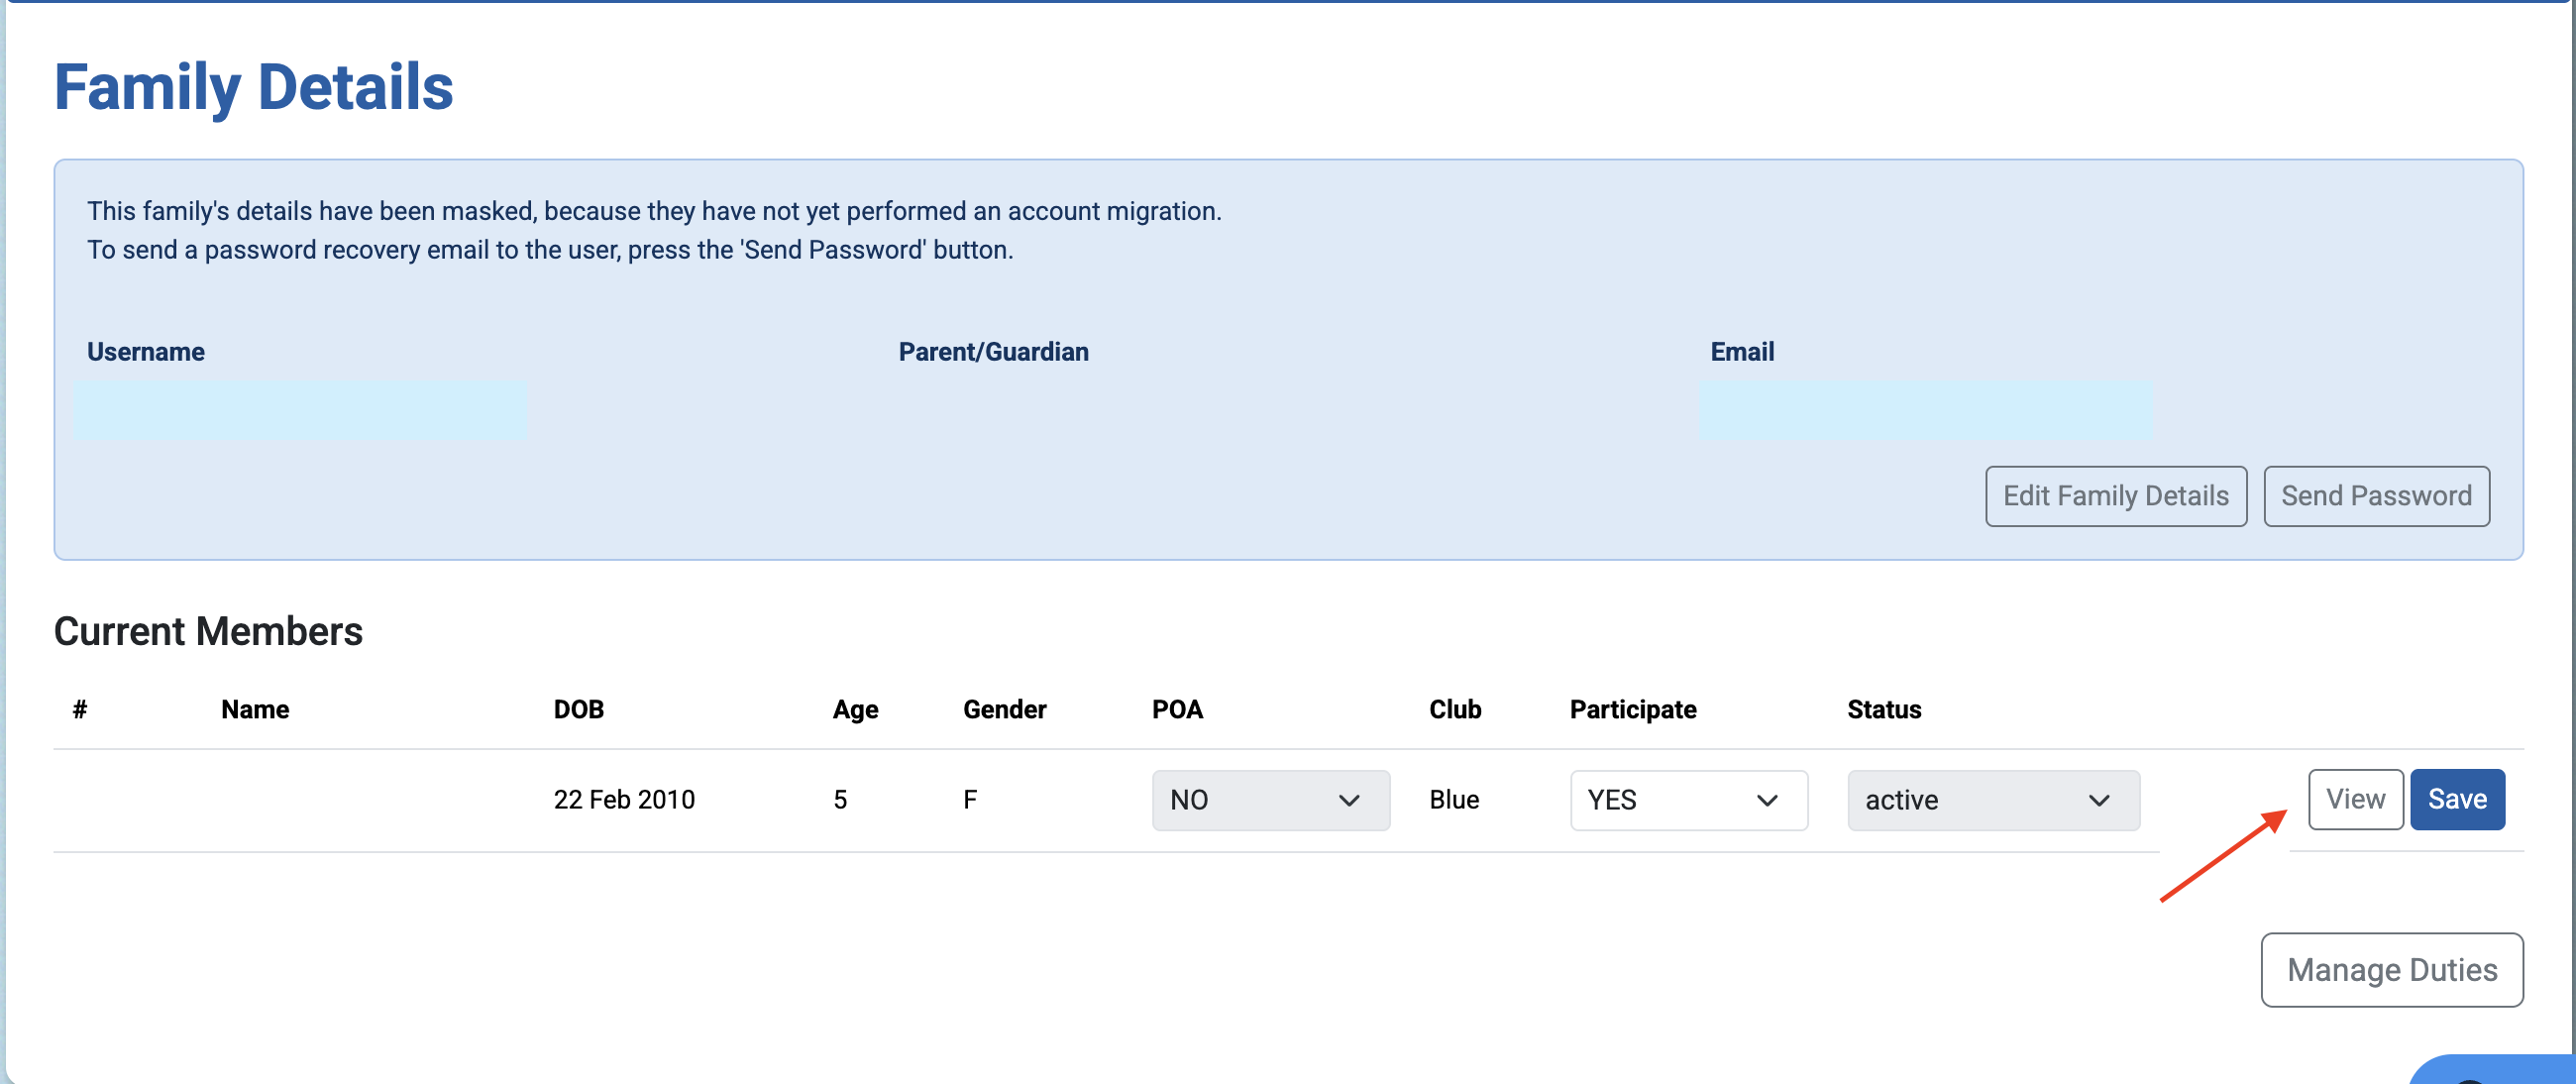The height and width of the screenshot is (1084, 2576).
Task: Expand the Participate dropdown showing YES
Action: [x=1688, y=800]
